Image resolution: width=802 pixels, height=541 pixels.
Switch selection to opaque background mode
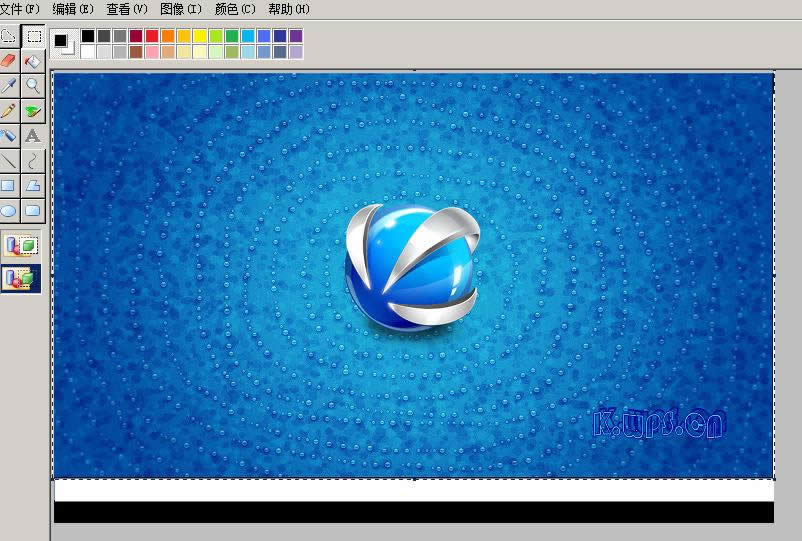click(21, 245)
